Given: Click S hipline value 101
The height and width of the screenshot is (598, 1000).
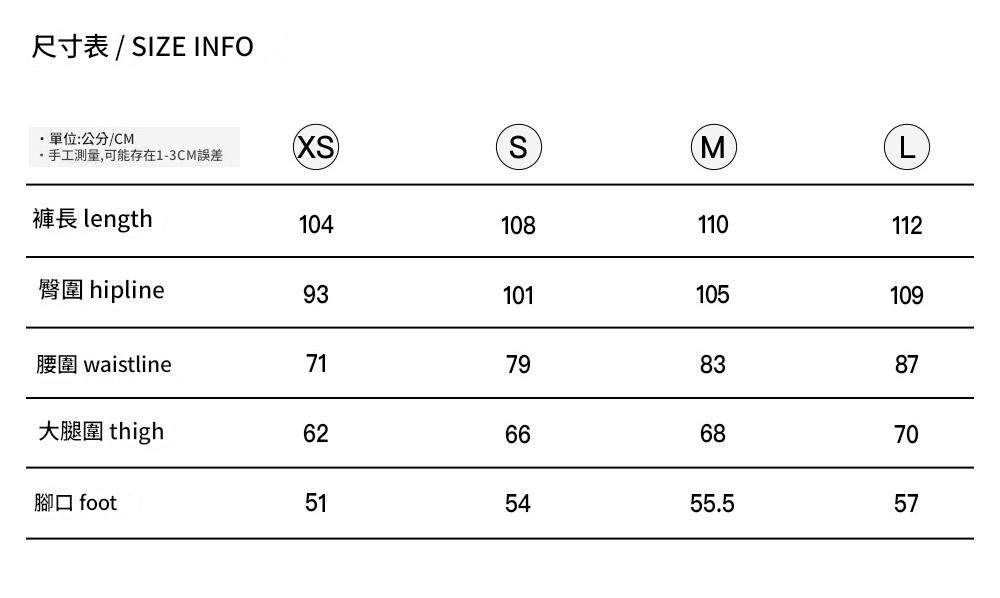Looking at the screenshot, I should pos(518,296).
